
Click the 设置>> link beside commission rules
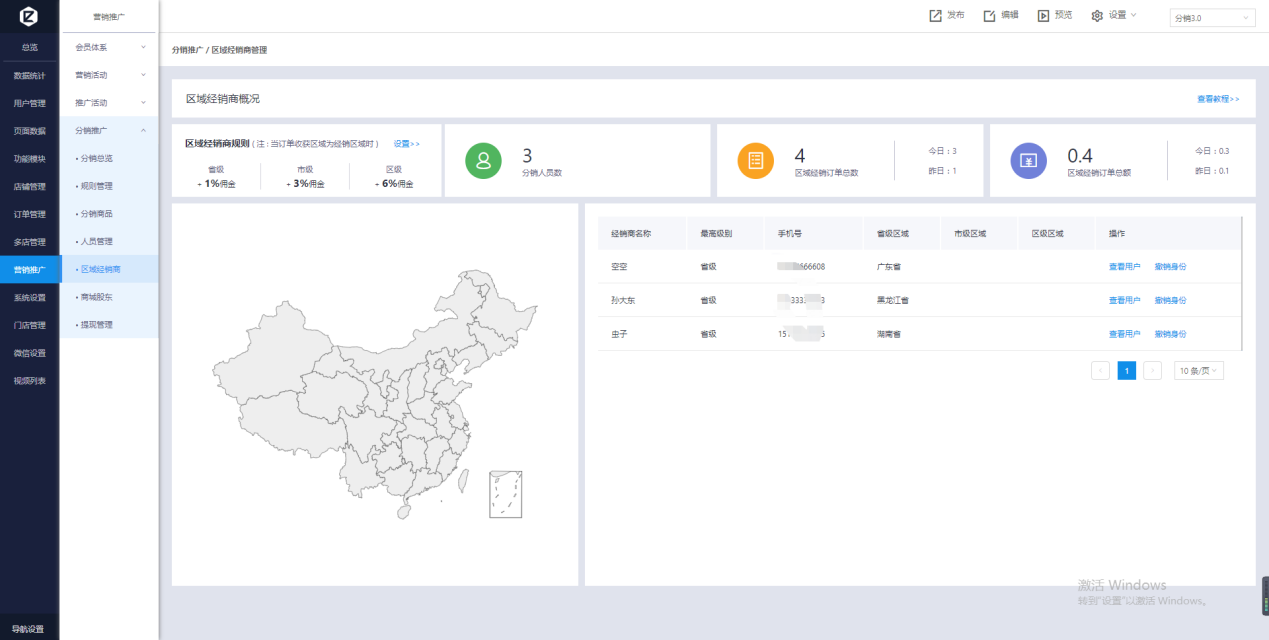(x=406, y=144)
